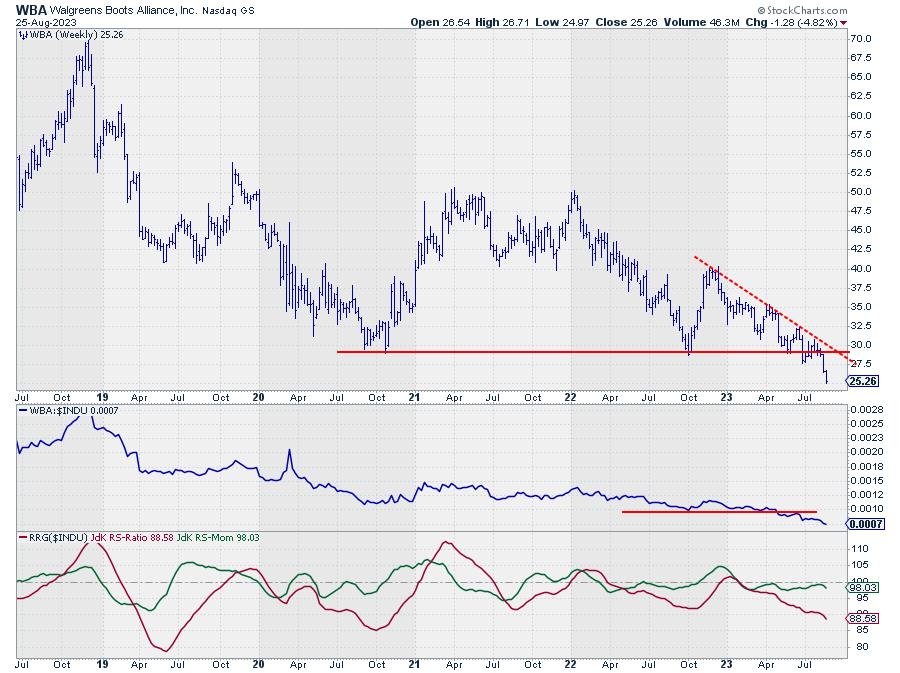Click the WBA ticker symbol title
The image size is (900, 673).
pyautogui.click(x=32, y=9)
